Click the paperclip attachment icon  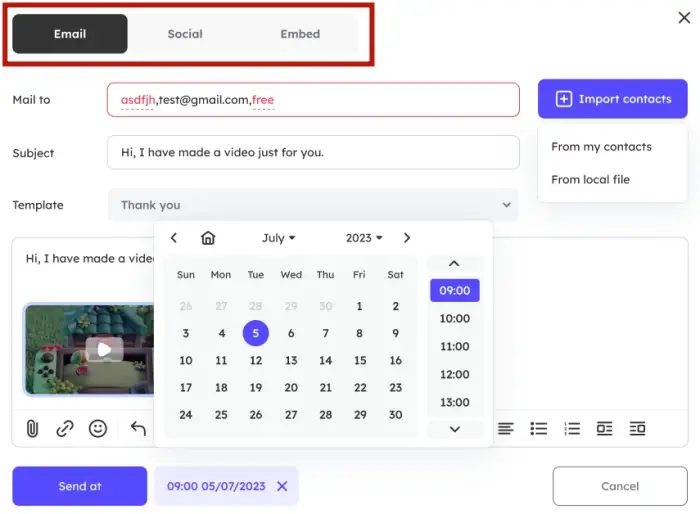(x=32, y=428)
